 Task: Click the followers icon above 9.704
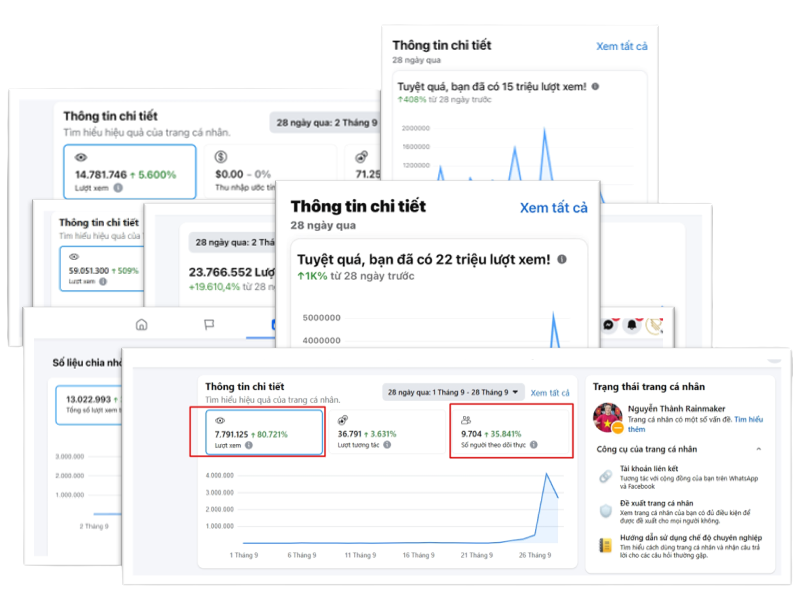(x=466, y=420)
